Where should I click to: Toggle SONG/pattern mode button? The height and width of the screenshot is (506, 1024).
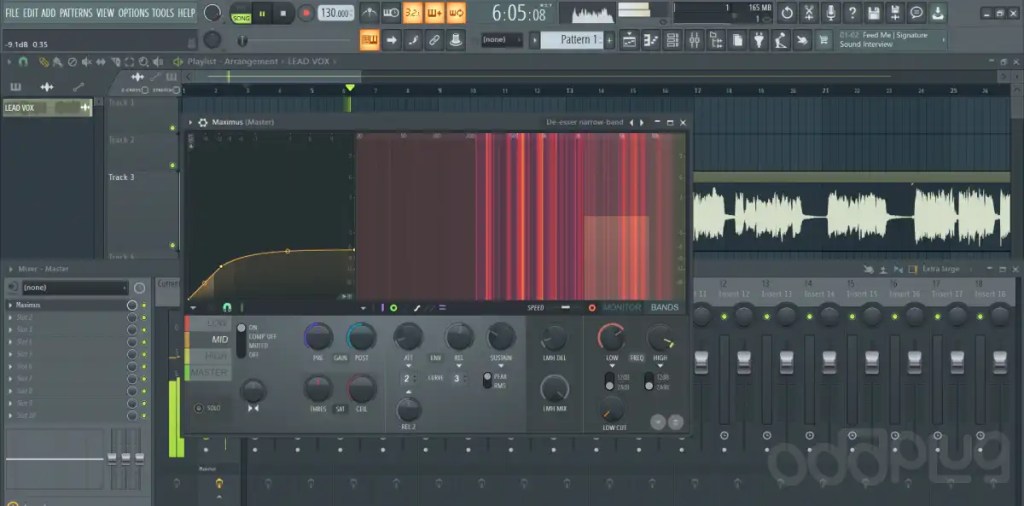coord(241,13)
